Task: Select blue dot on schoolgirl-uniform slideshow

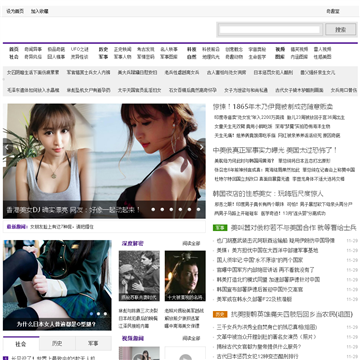Action: coord(91,314)
